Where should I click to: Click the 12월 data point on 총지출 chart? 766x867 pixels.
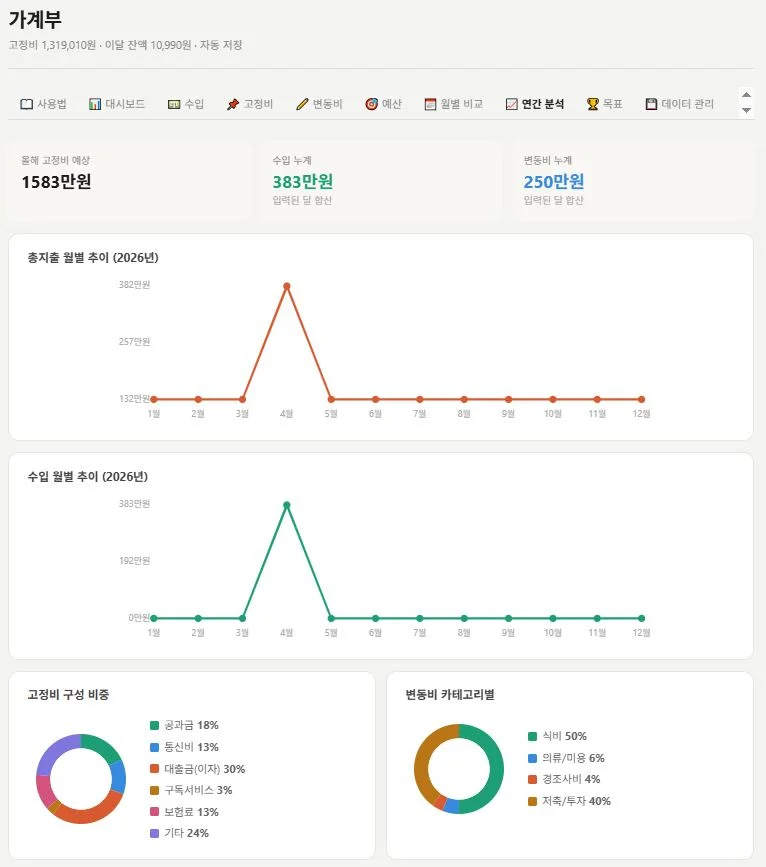[x=642, y=399]
